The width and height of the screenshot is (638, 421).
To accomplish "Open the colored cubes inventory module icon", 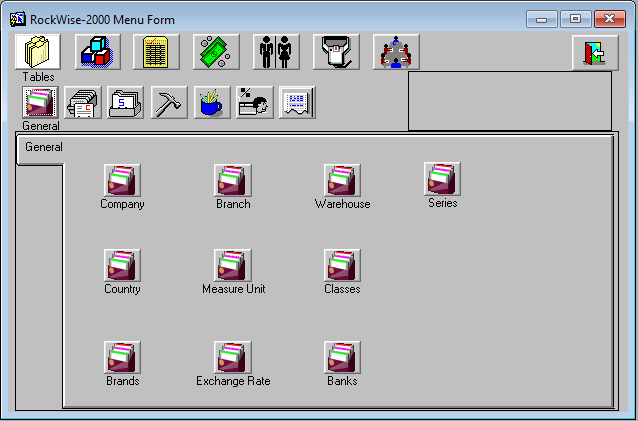I will (x=98, y=52).
